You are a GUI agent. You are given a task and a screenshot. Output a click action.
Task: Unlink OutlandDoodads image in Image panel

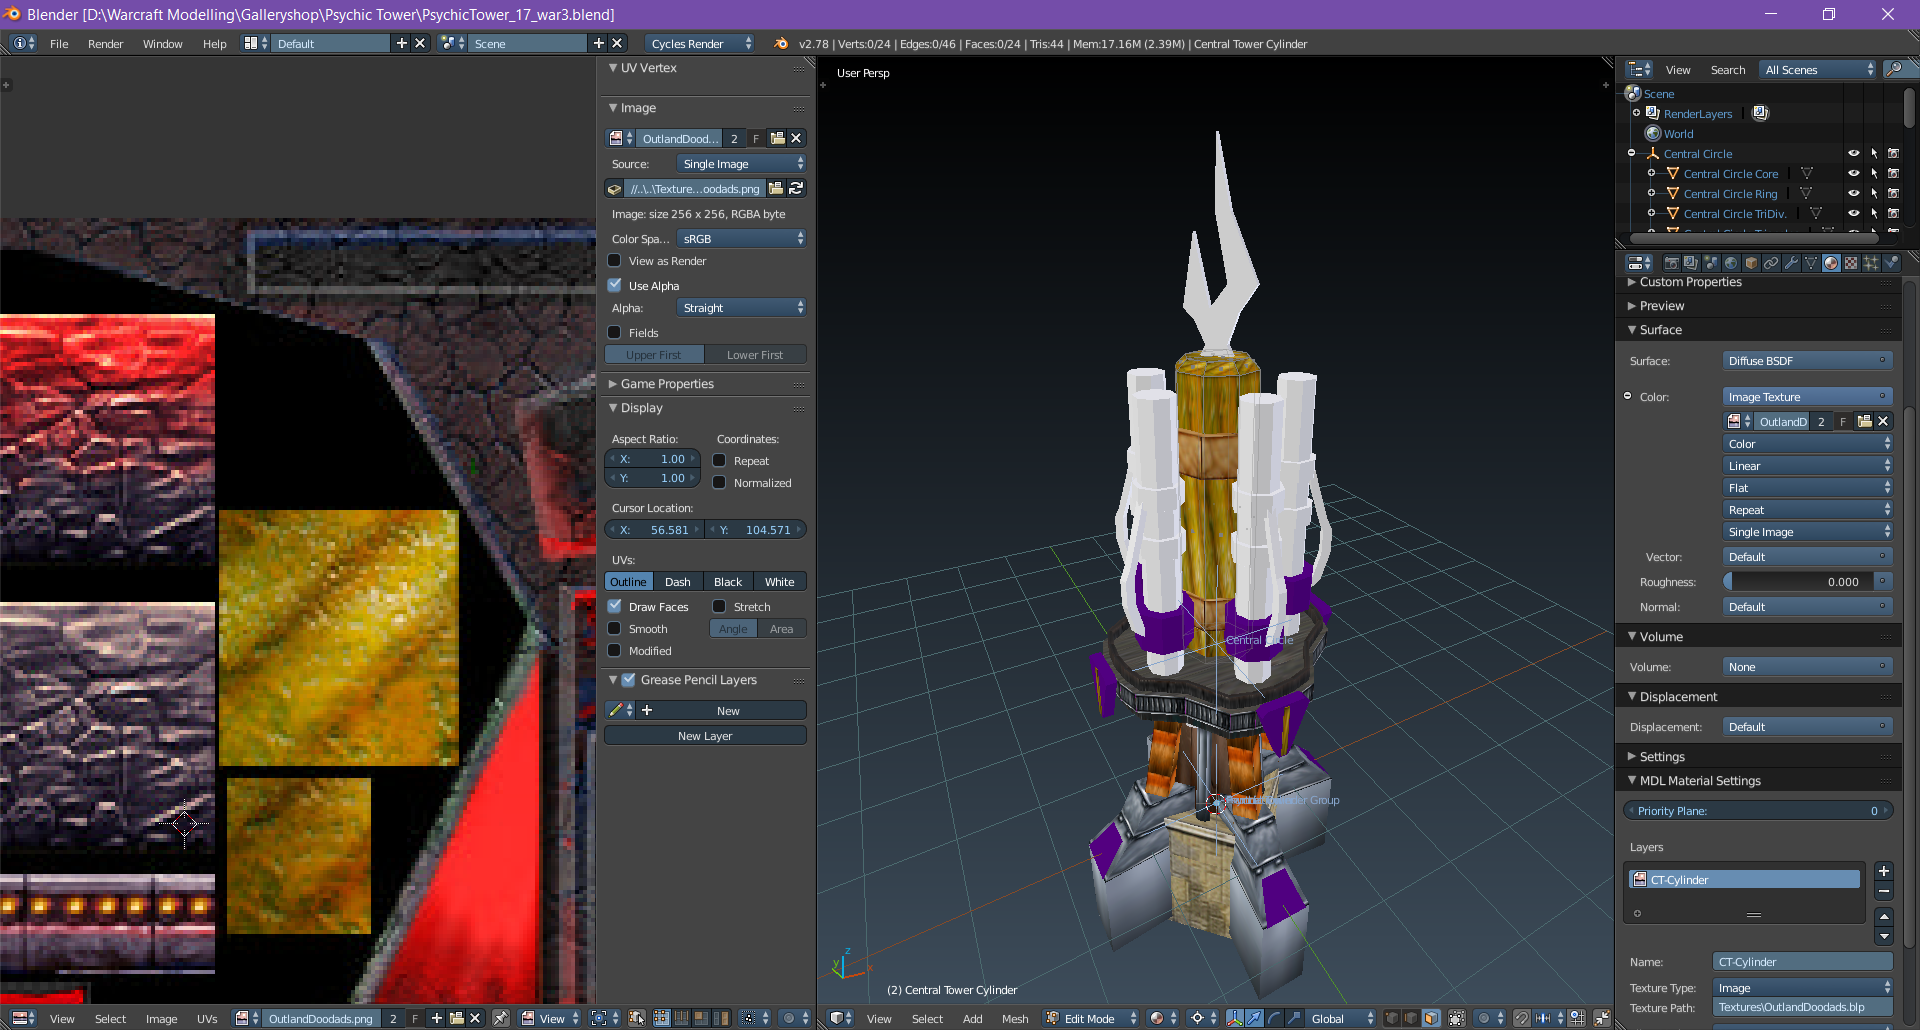(796, 138)
